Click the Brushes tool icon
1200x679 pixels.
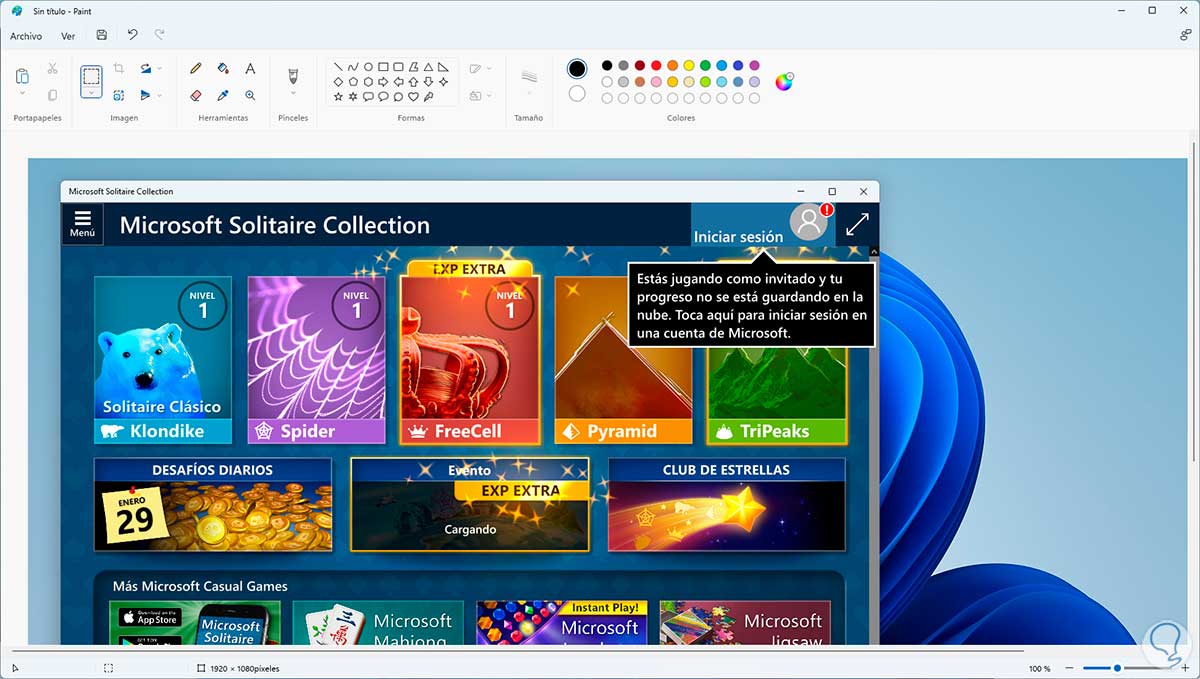293,76
